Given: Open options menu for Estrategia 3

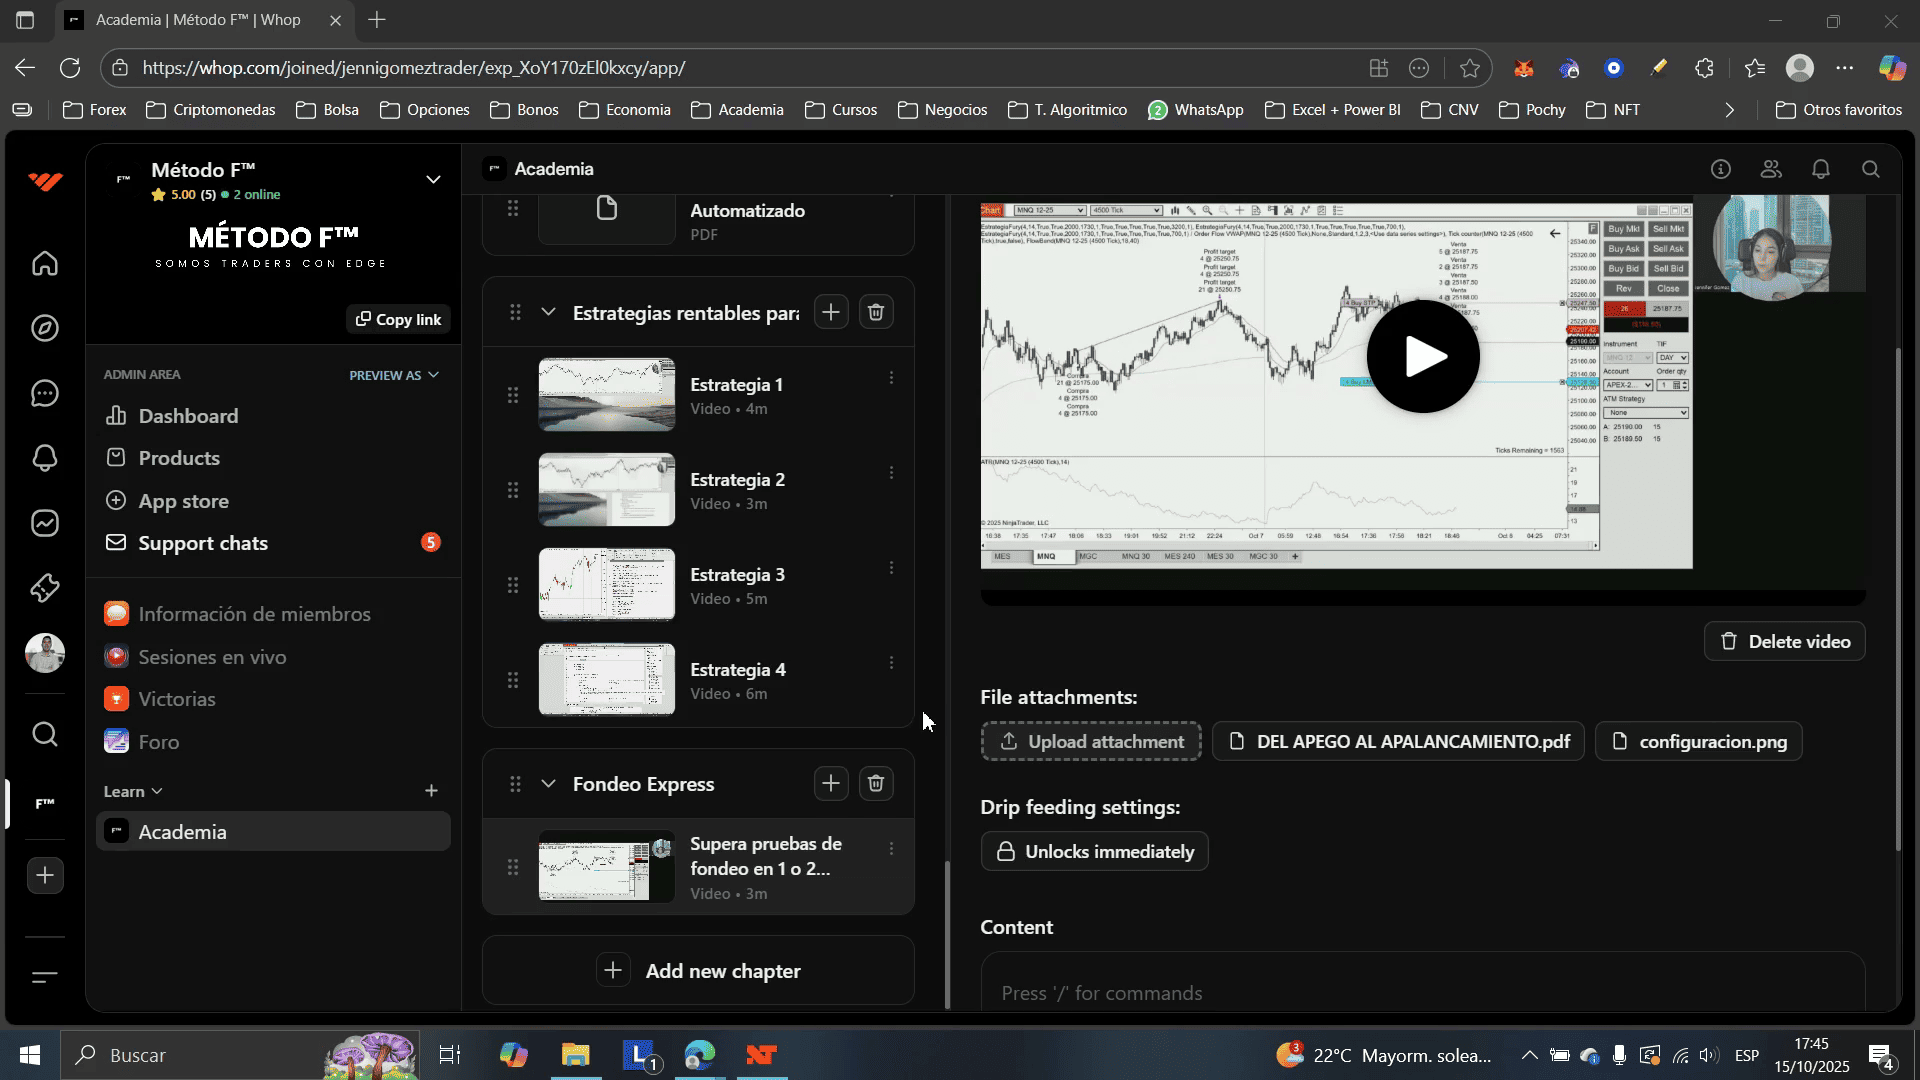Looking at the screenshot, I should click(891, 568).
